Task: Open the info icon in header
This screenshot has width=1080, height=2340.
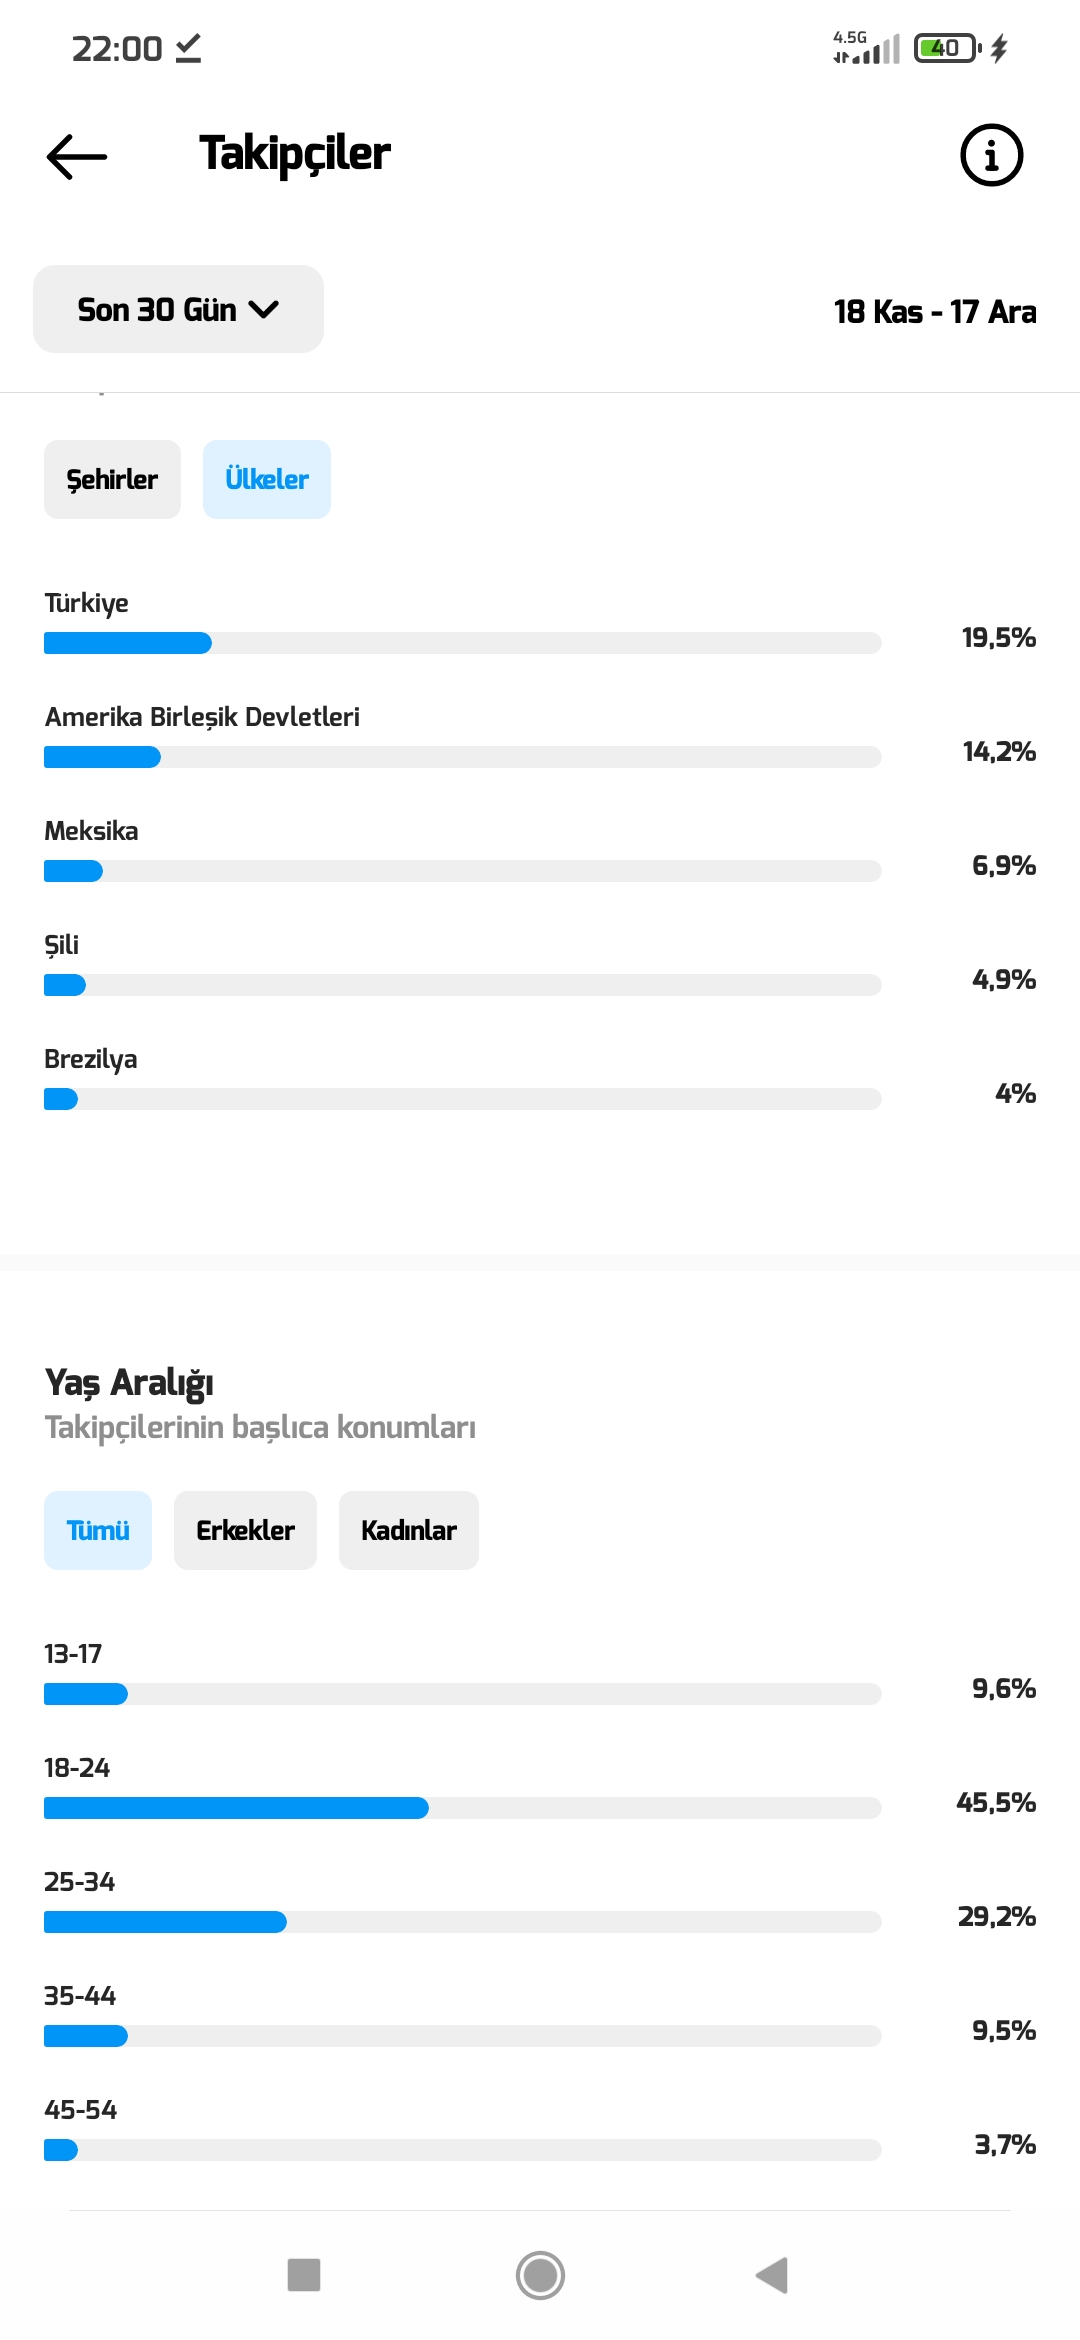Action: [991, 156]
